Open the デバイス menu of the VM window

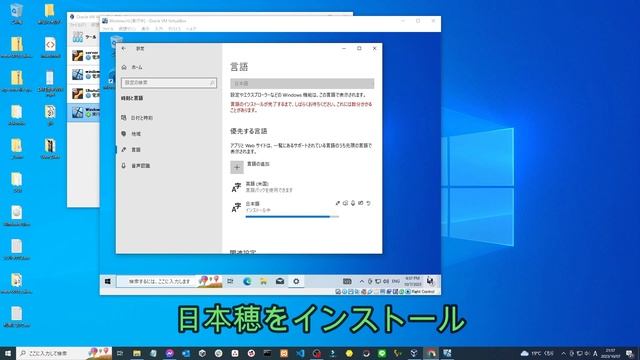(x=175, y=29)
